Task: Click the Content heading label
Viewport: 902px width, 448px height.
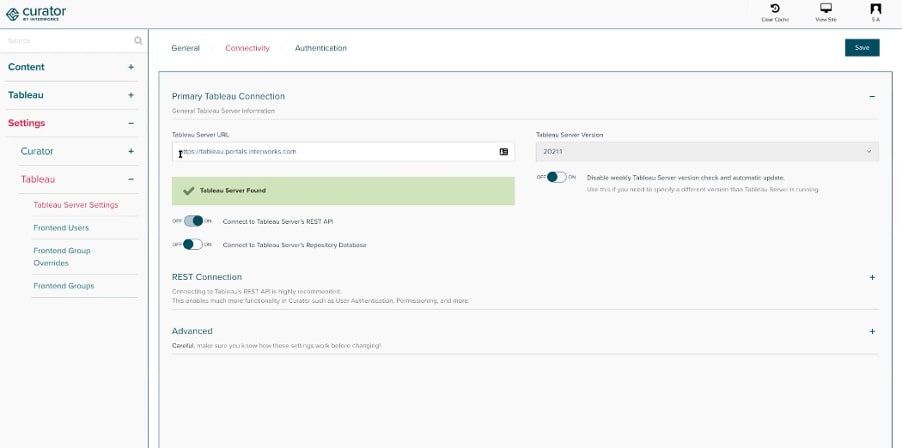Action: click(26, 67)
